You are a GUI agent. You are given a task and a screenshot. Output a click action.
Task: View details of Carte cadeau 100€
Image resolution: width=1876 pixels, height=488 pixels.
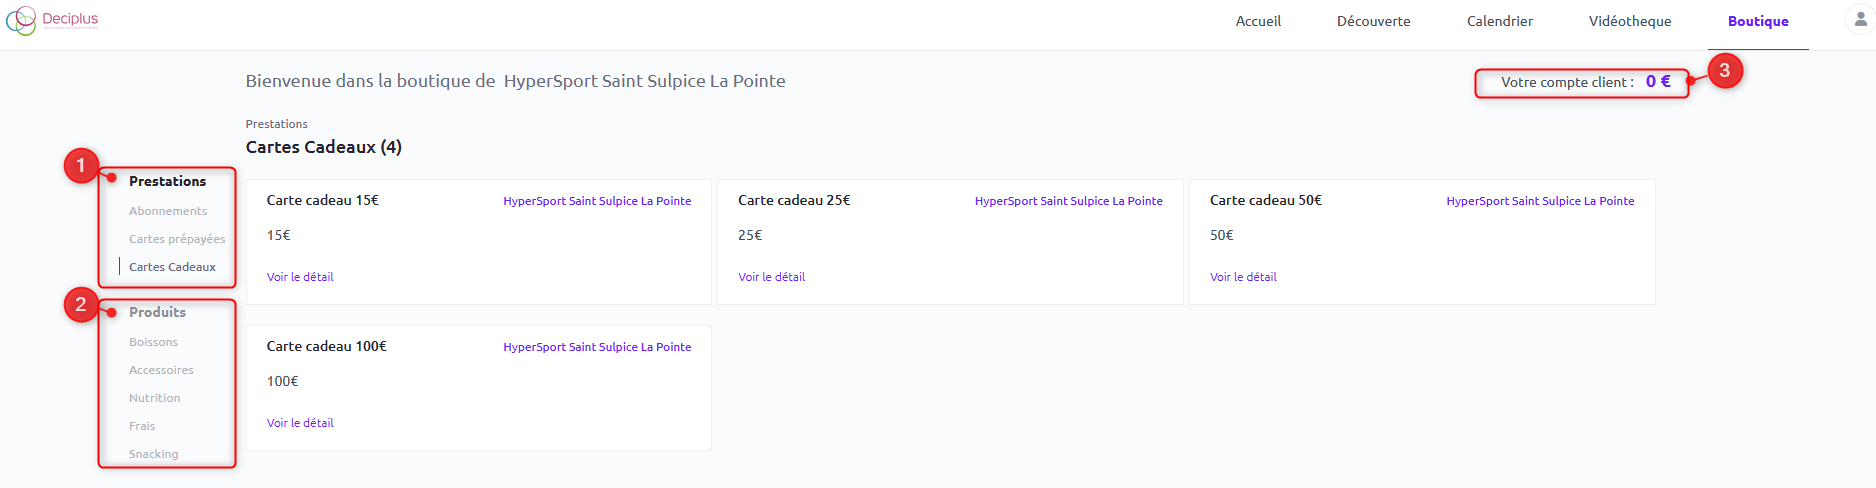300,423
